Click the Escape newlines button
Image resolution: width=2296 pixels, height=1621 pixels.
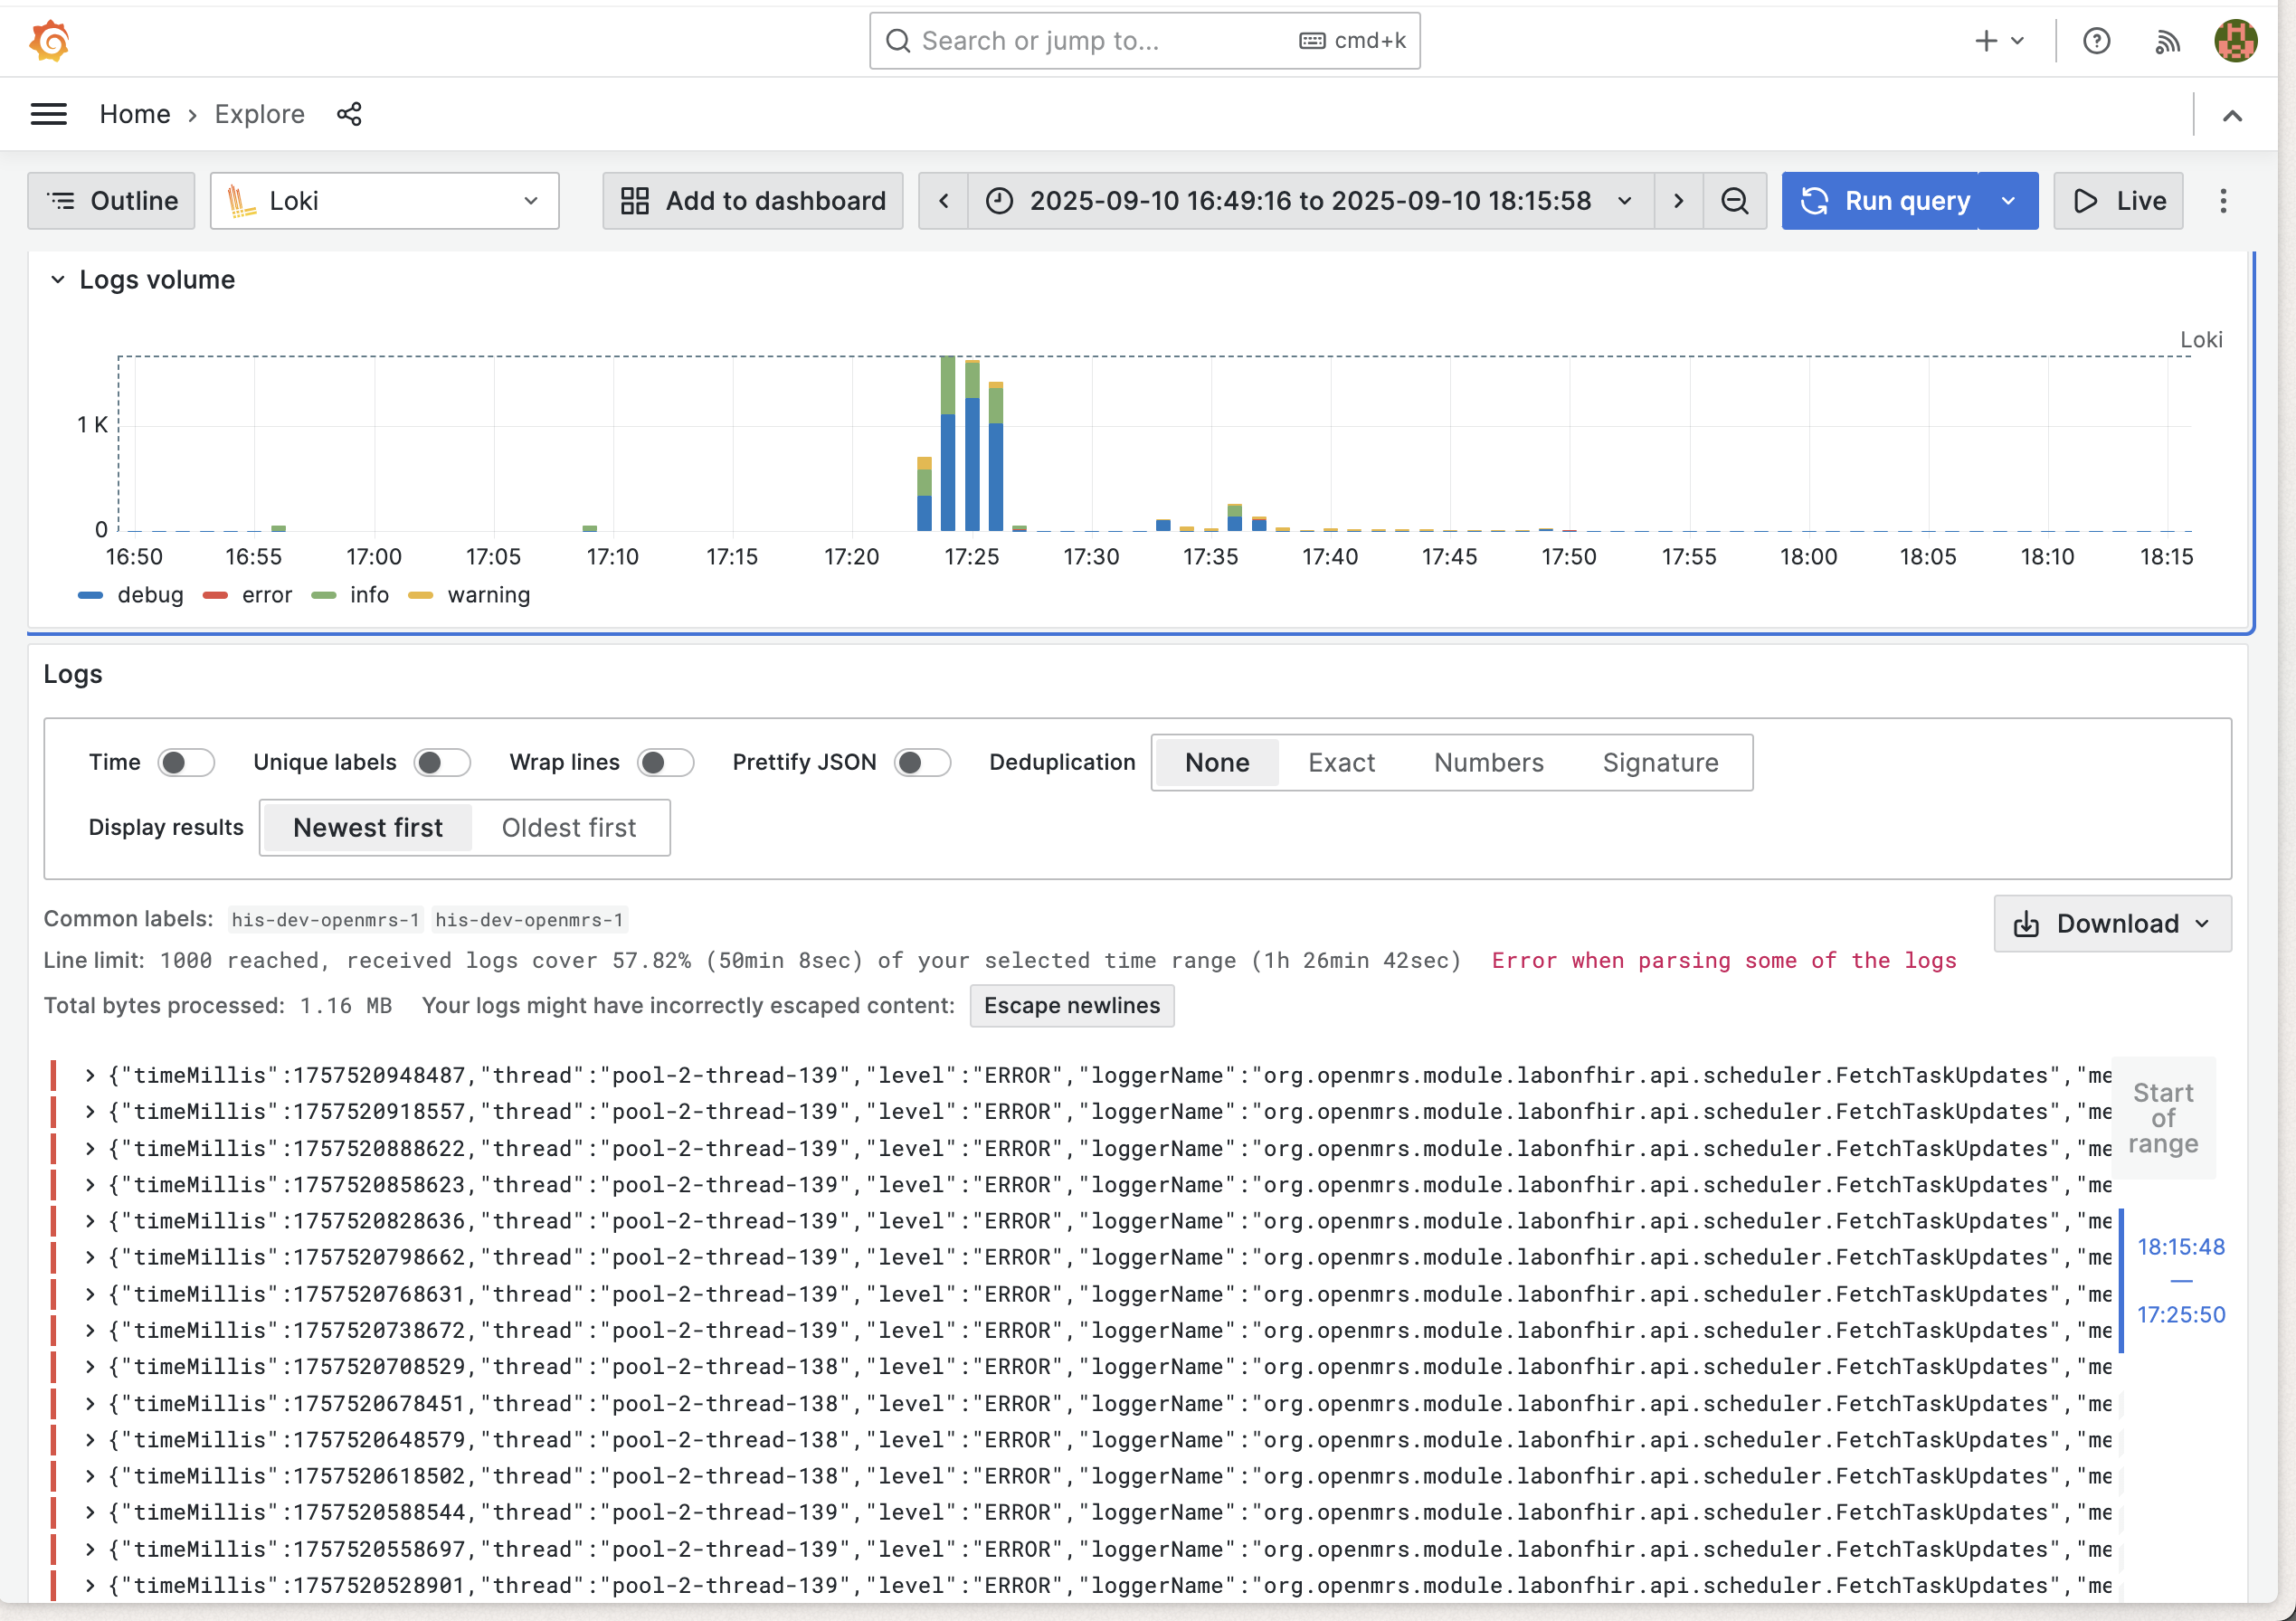[x=1072, y=1005]
